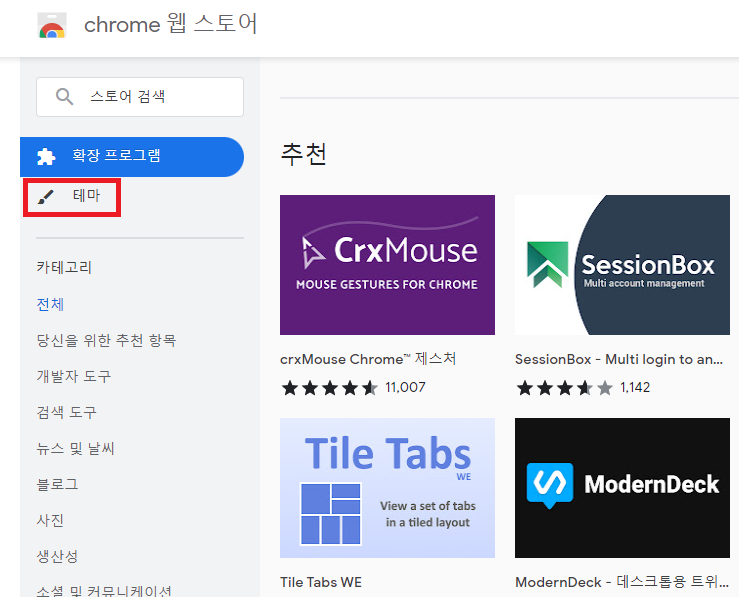The width and height of the screenshot is (739, 597).
Task: Open the 뉴스 및 날씨 category
Action: (75, 448)
